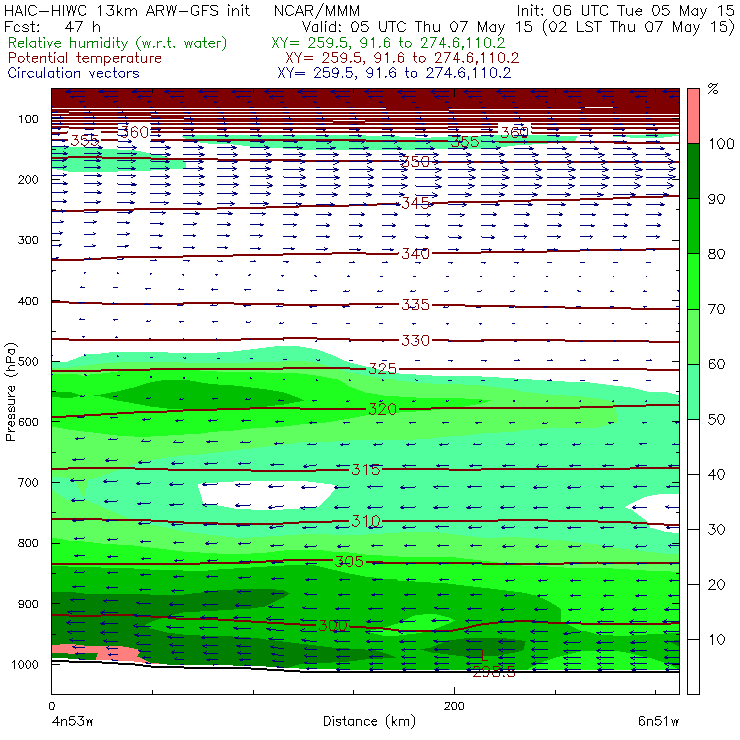Viewport: 740px width, 740px height.
Task: Click the 345 potential temperature contour label
Action: click(415, 203)
